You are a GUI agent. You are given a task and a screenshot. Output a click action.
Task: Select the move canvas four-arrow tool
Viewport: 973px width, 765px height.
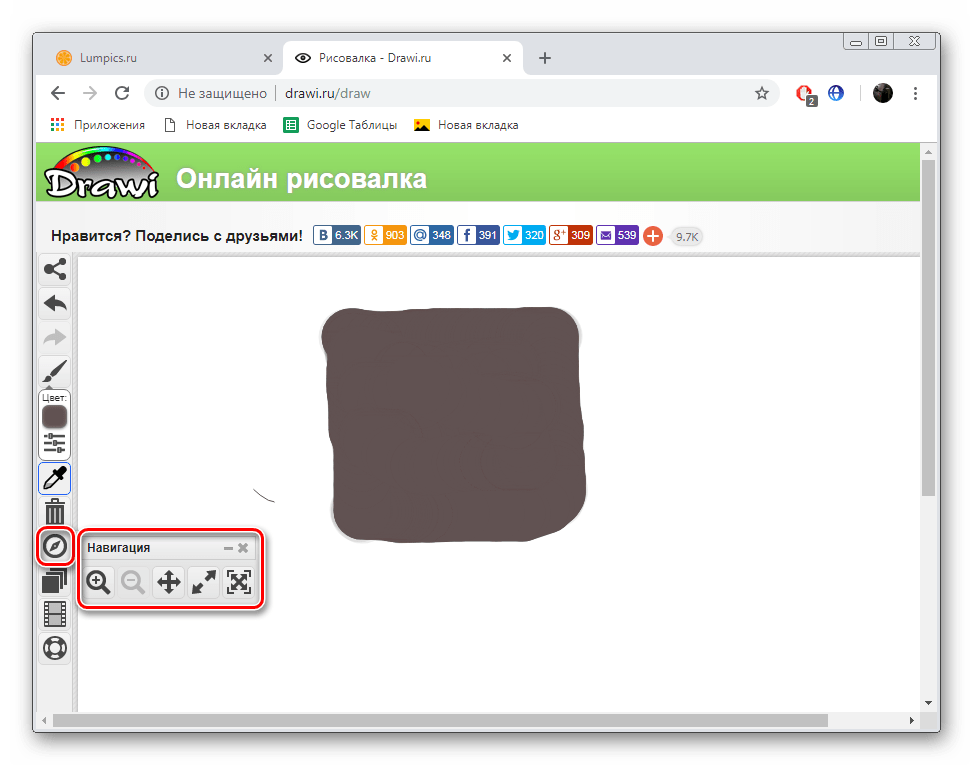coord(168,582)
